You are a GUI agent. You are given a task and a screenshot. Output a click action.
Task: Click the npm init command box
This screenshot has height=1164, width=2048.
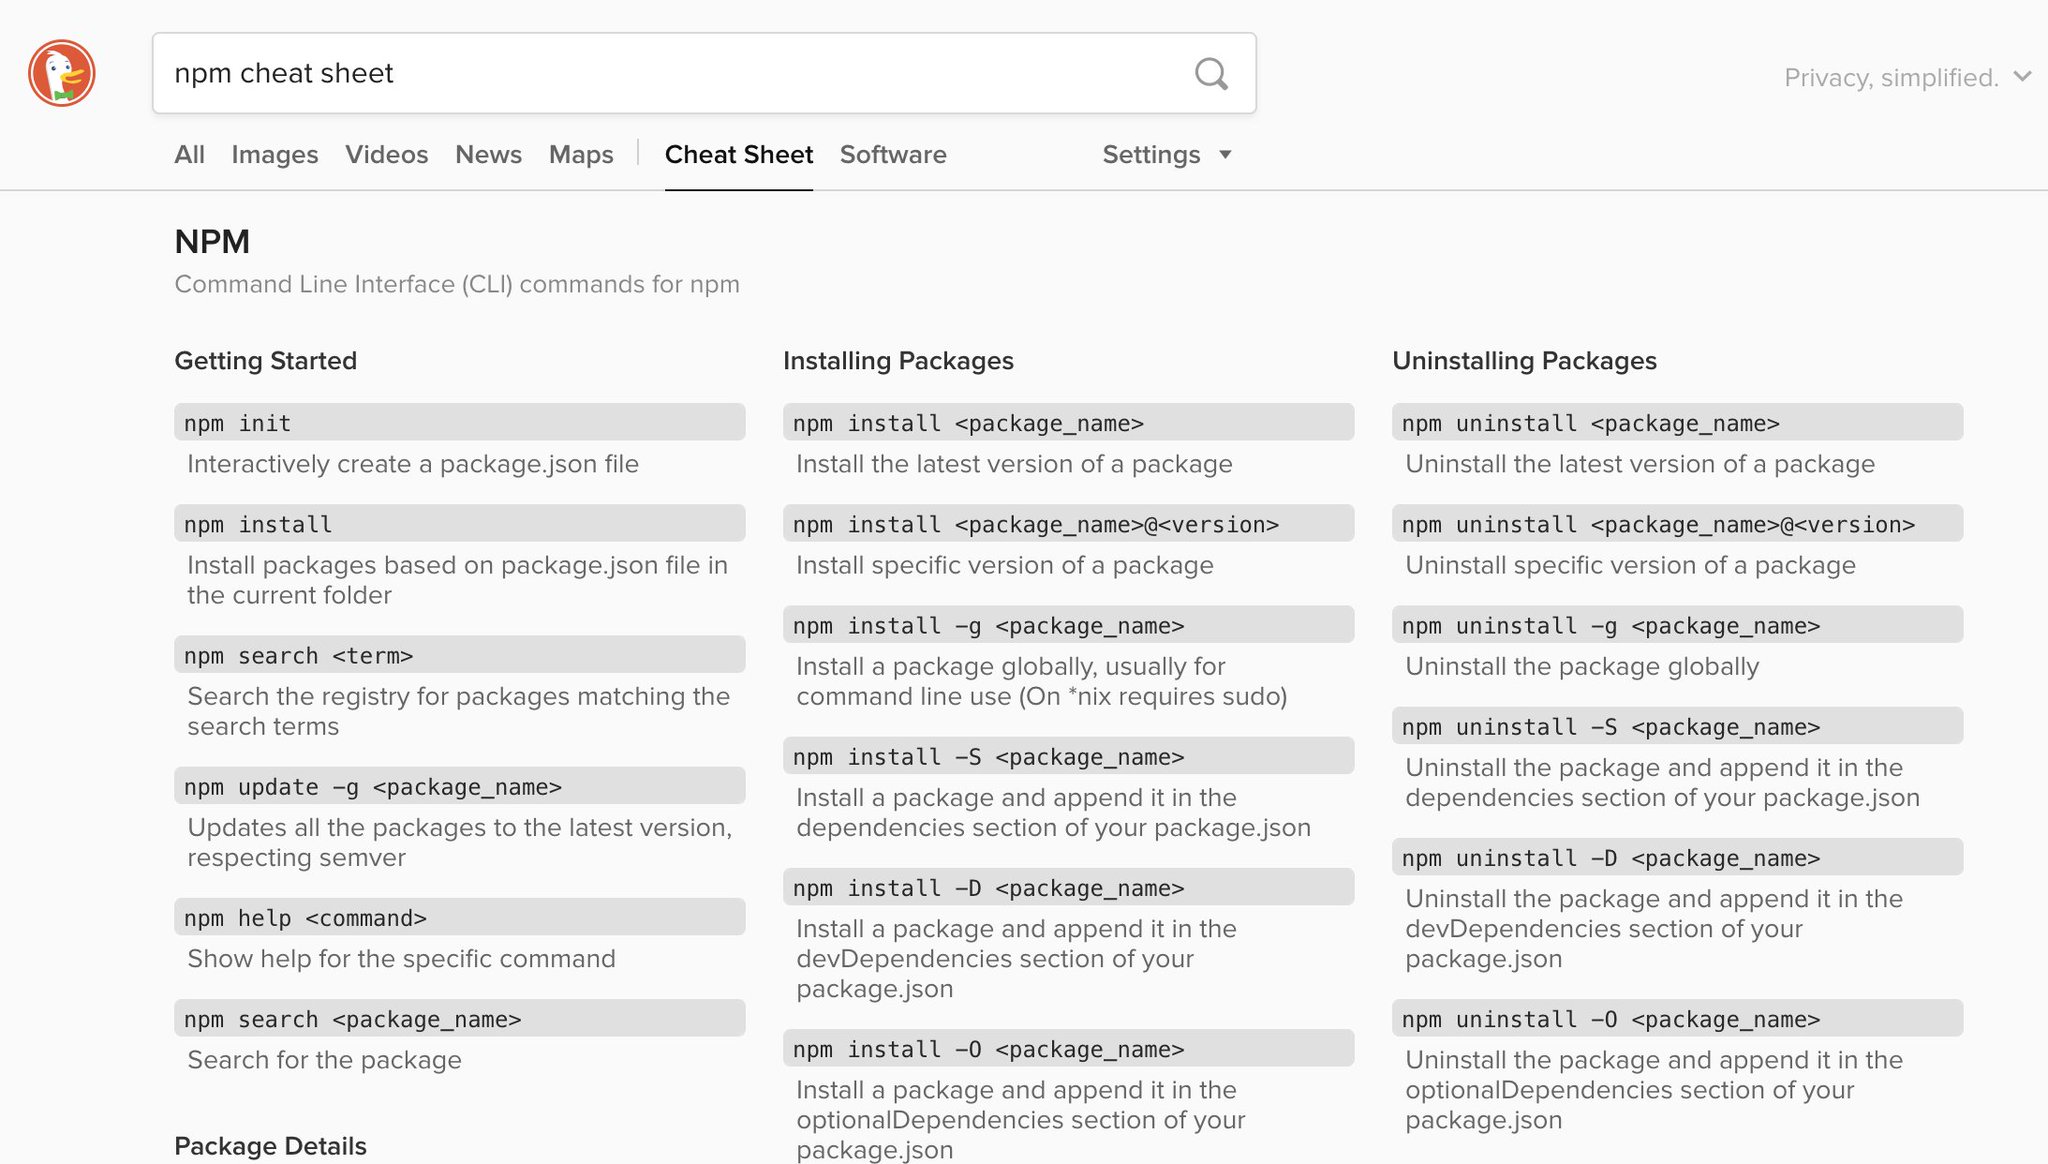point(459,423)
